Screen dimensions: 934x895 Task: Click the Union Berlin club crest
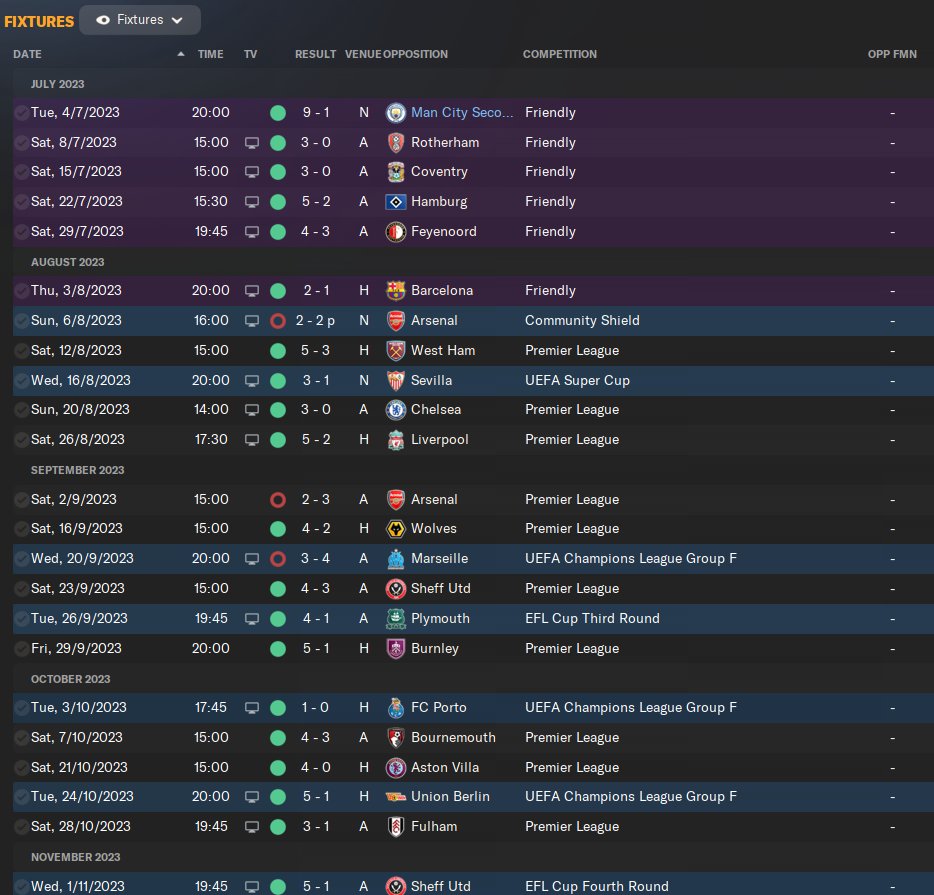coord(396,797)
